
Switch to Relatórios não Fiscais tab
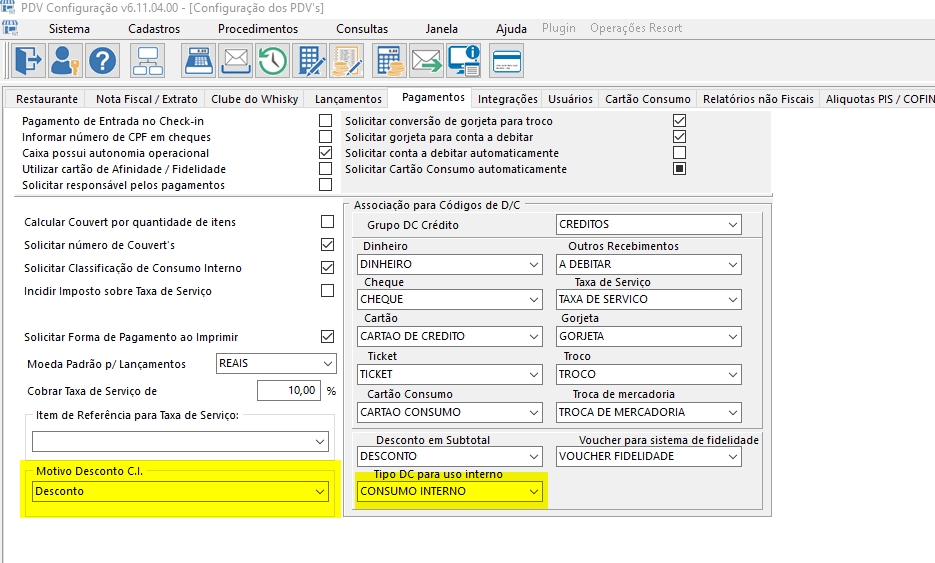tap(758, 99)
